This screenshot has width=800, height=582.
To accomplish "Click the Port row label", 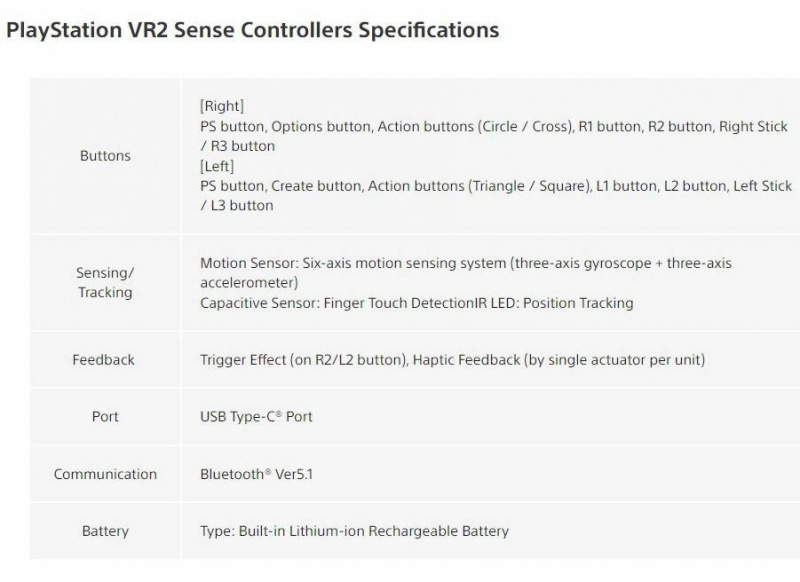I will 105,416.
